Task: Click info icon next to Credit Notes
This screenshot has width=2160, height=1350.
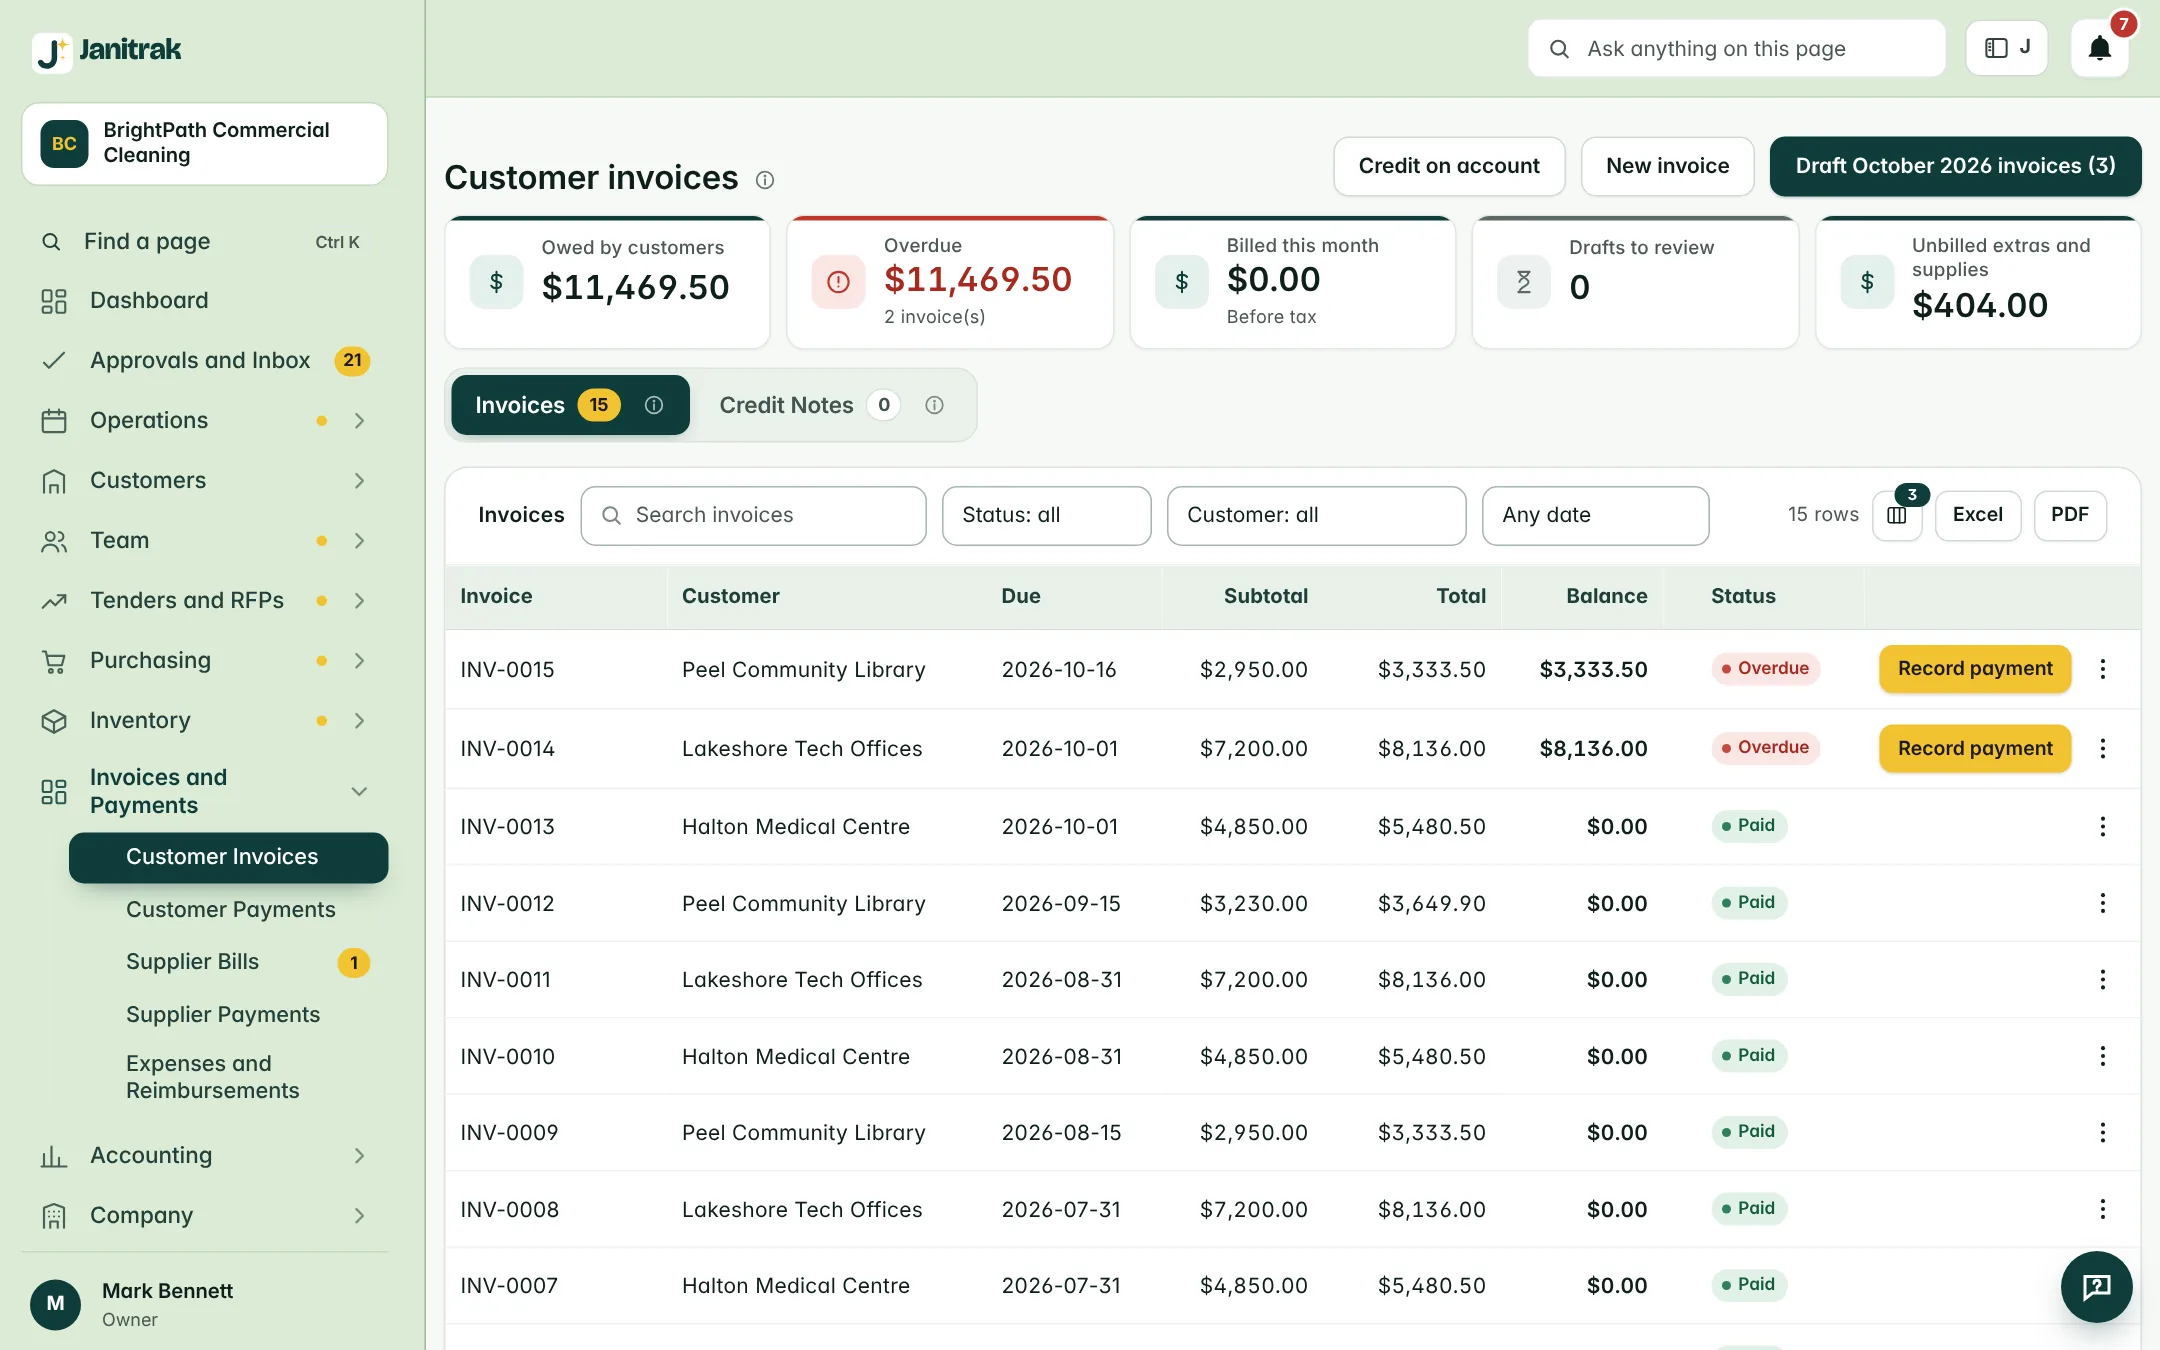Action: point(934,405)
